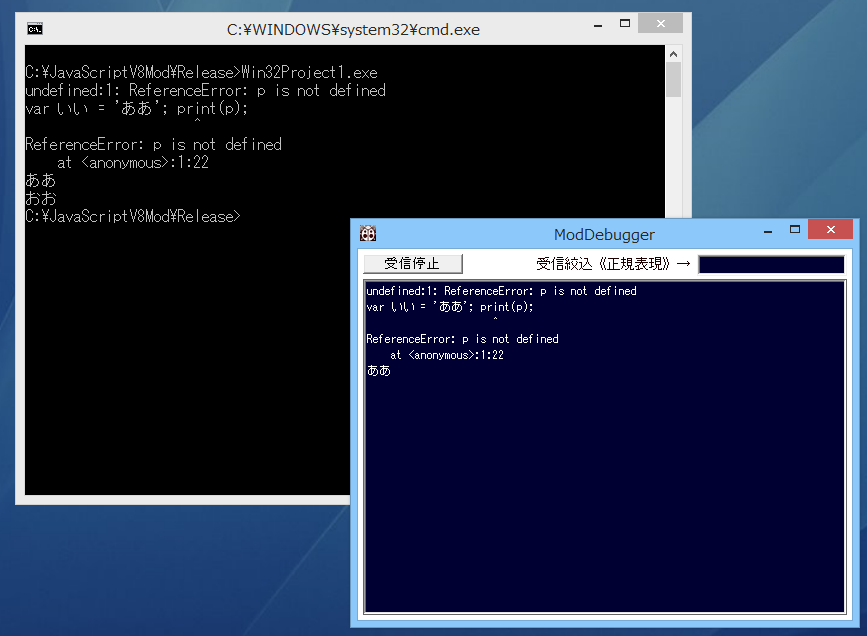Focus the regex filter input box
This screenshot has width=867, height=636.
[x=771, y=264]
